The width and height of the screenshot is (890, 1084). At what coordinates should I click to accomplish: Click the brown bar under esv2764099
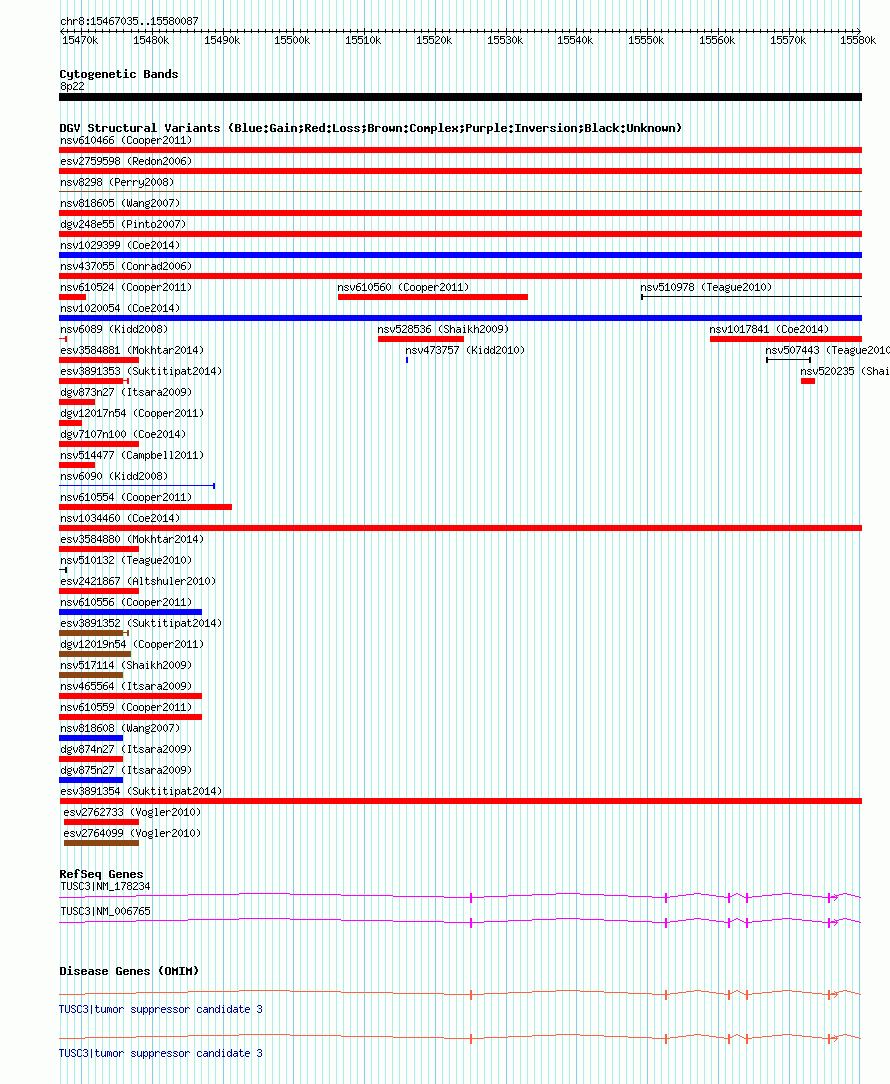[102, 843]
